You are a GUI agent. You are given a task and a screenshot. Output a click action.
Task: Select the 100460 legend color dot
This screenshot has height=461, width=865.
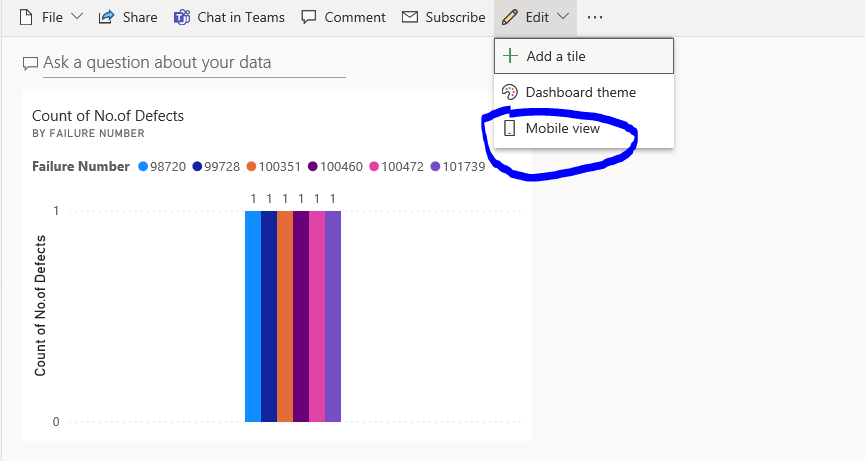[x=313, y=167]
